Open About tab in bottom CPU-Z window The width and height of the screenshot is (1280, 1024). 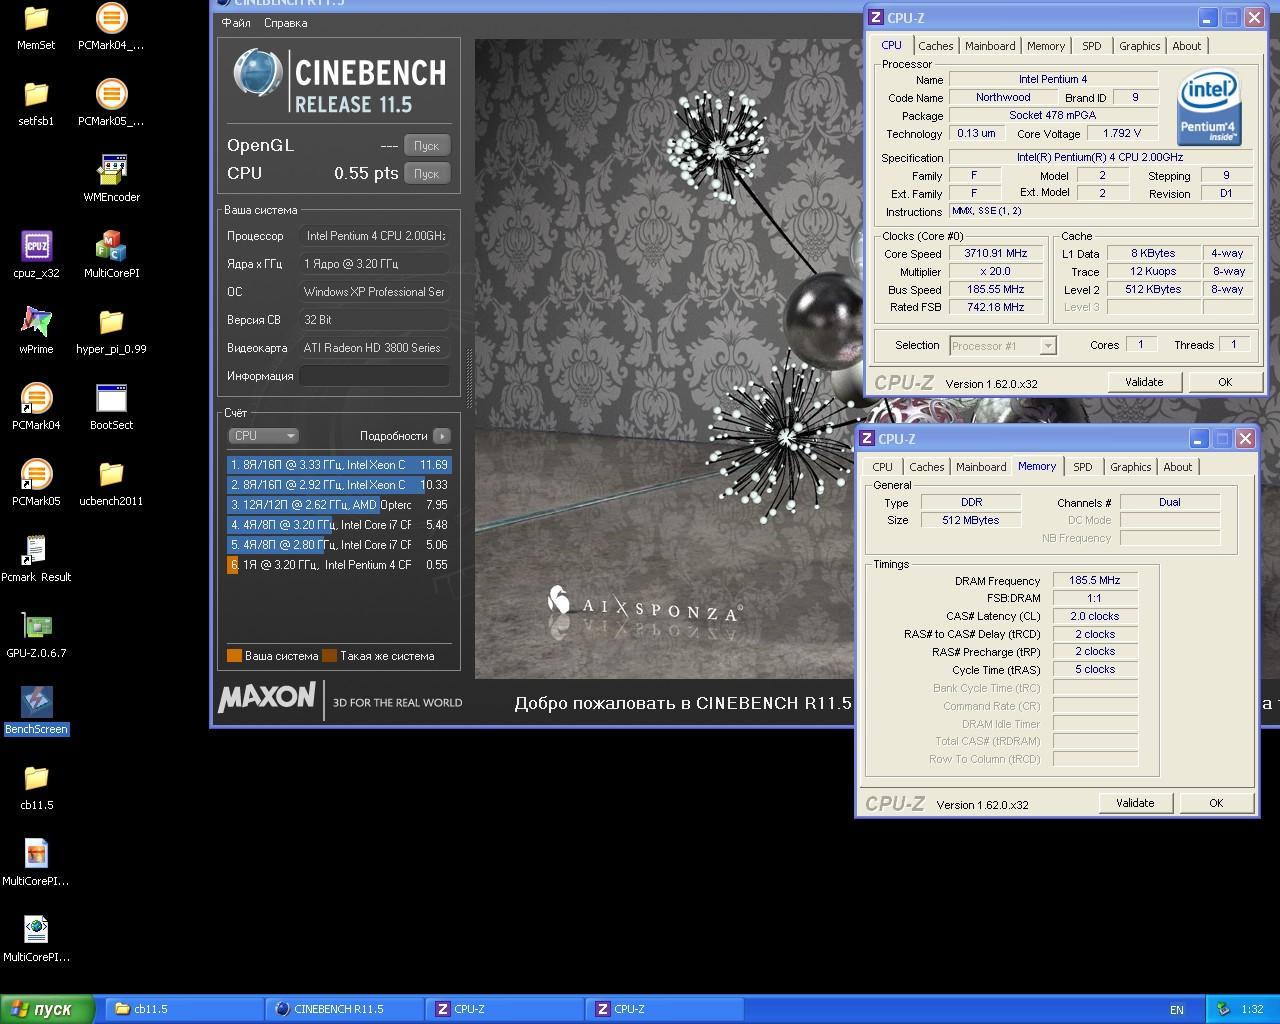point(1178,467)
